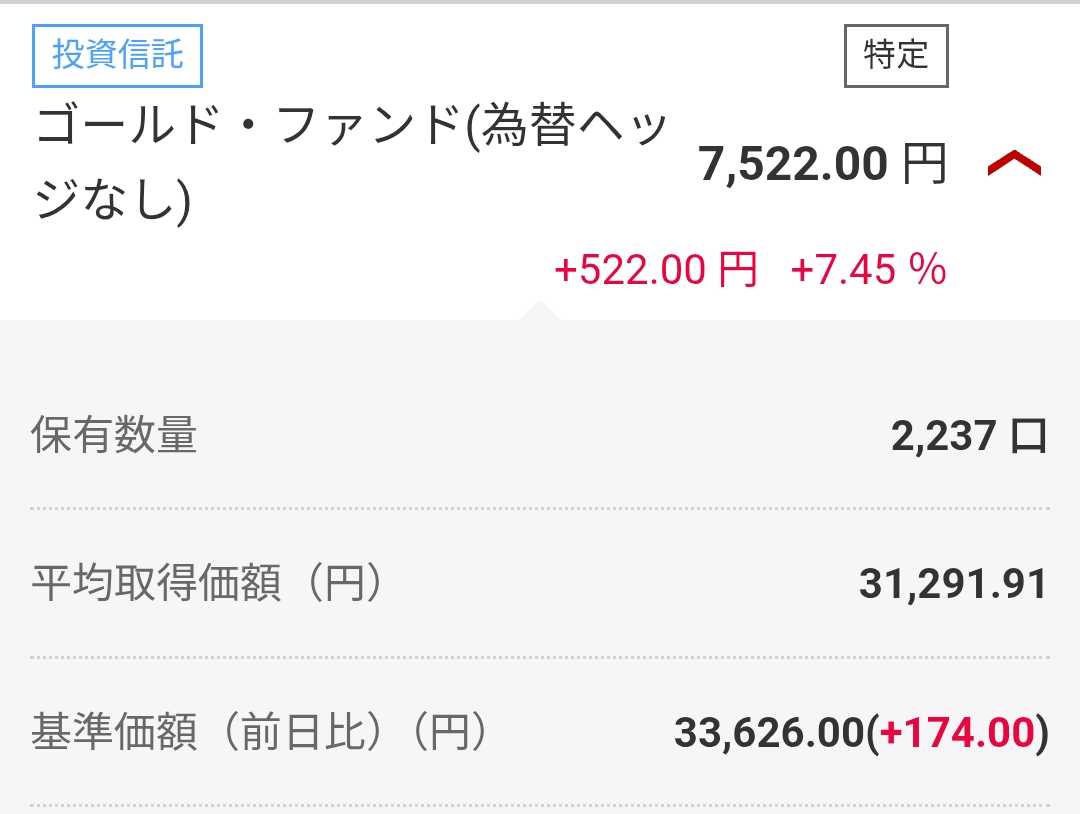Click the dotted separator under 平均取得価額 row

point(540,658)
